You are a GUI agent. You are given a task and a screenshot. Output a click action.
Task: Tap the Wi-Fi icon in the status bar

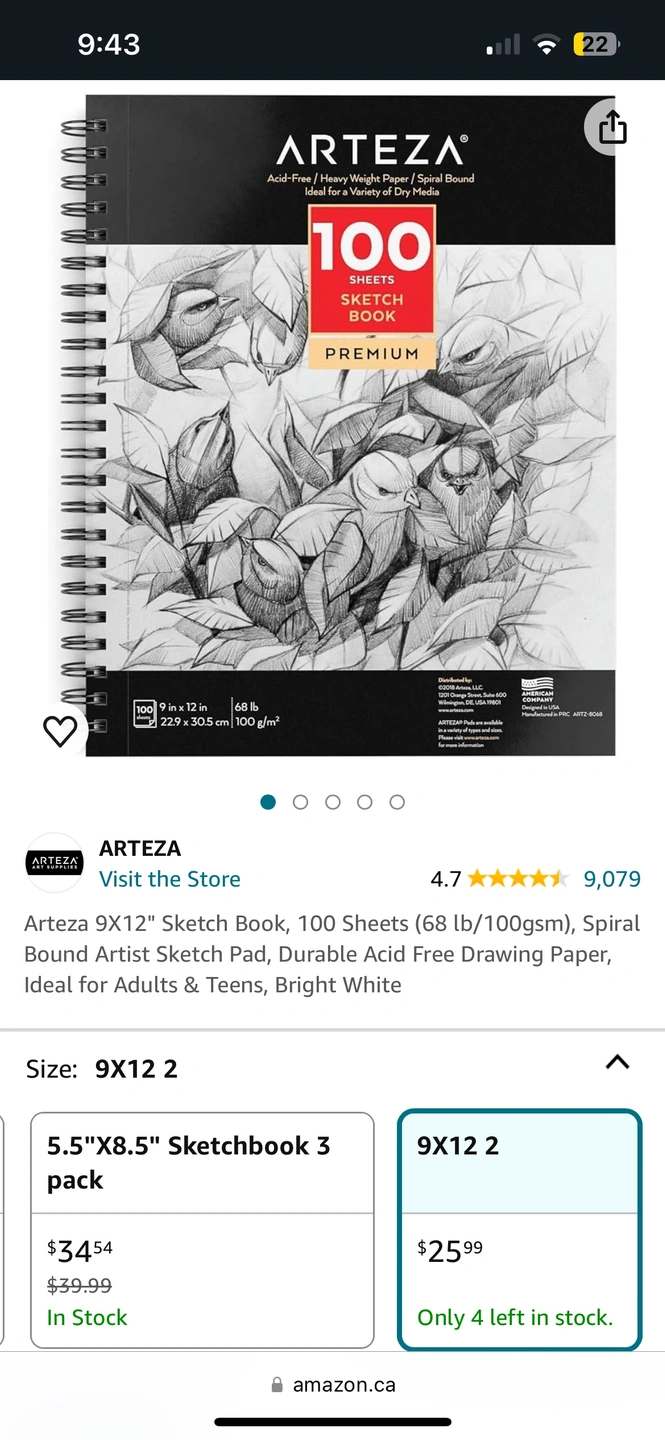546,44
